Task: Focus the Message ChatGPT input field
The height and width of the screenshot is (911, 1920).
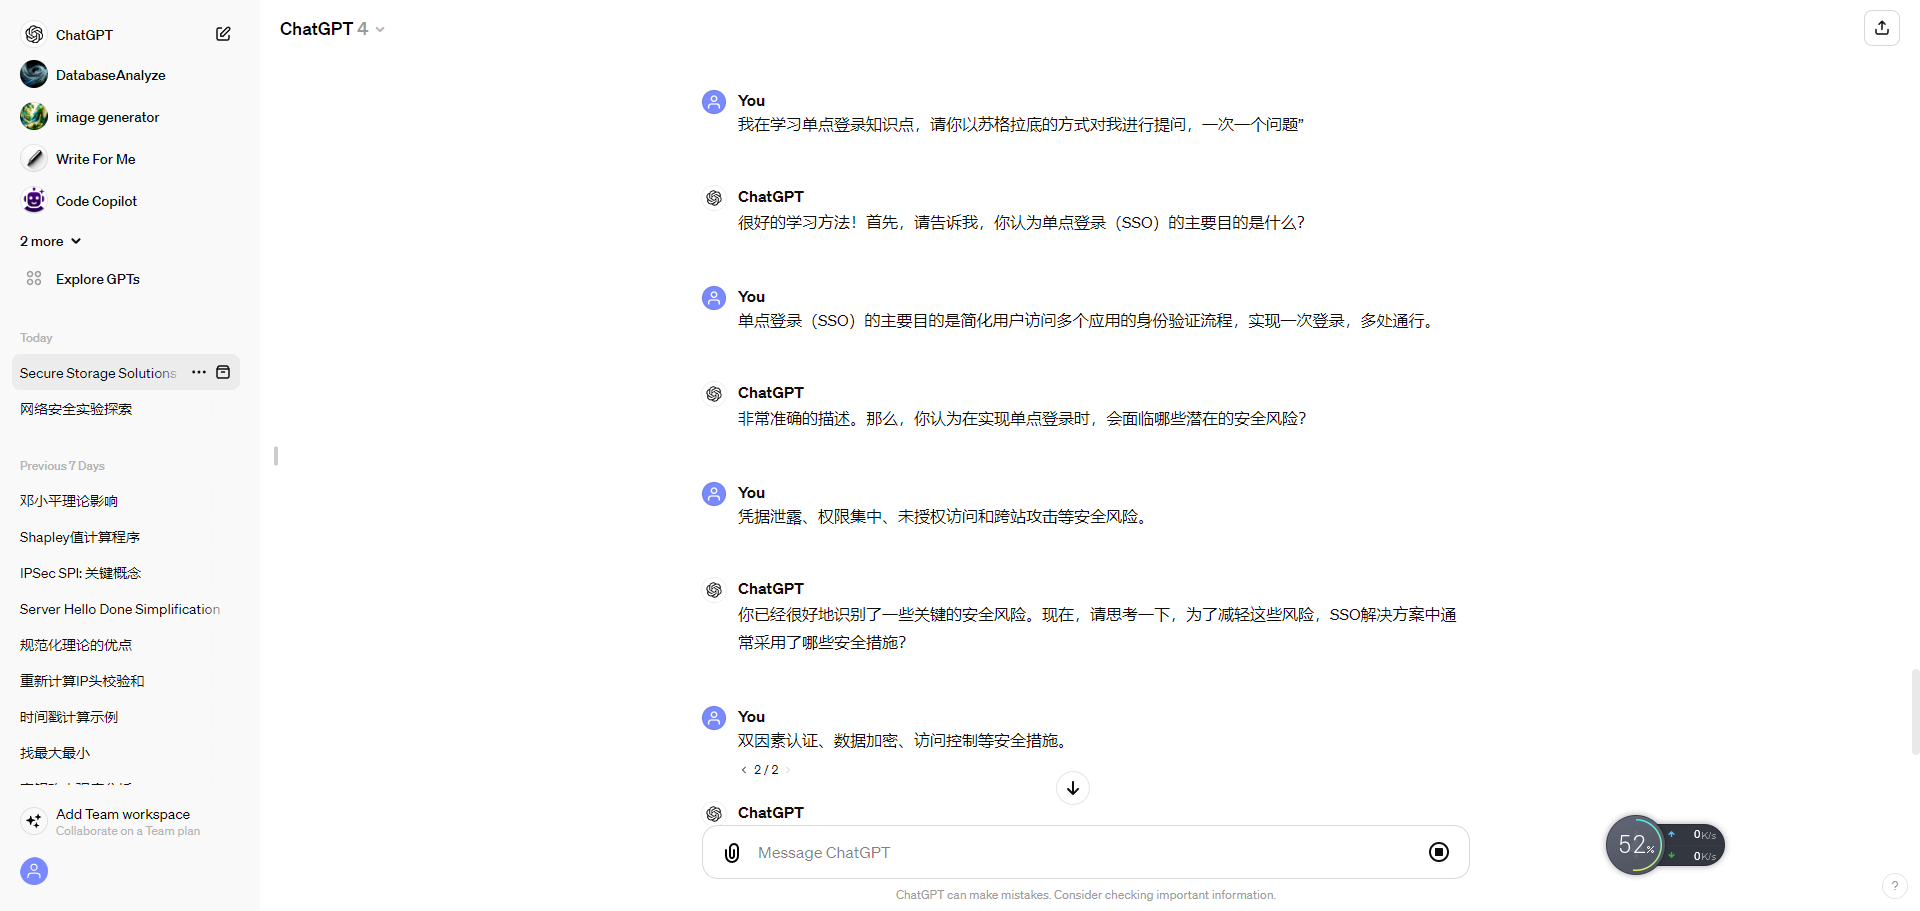Action: pyautogui.click(x=1085, y=852)
